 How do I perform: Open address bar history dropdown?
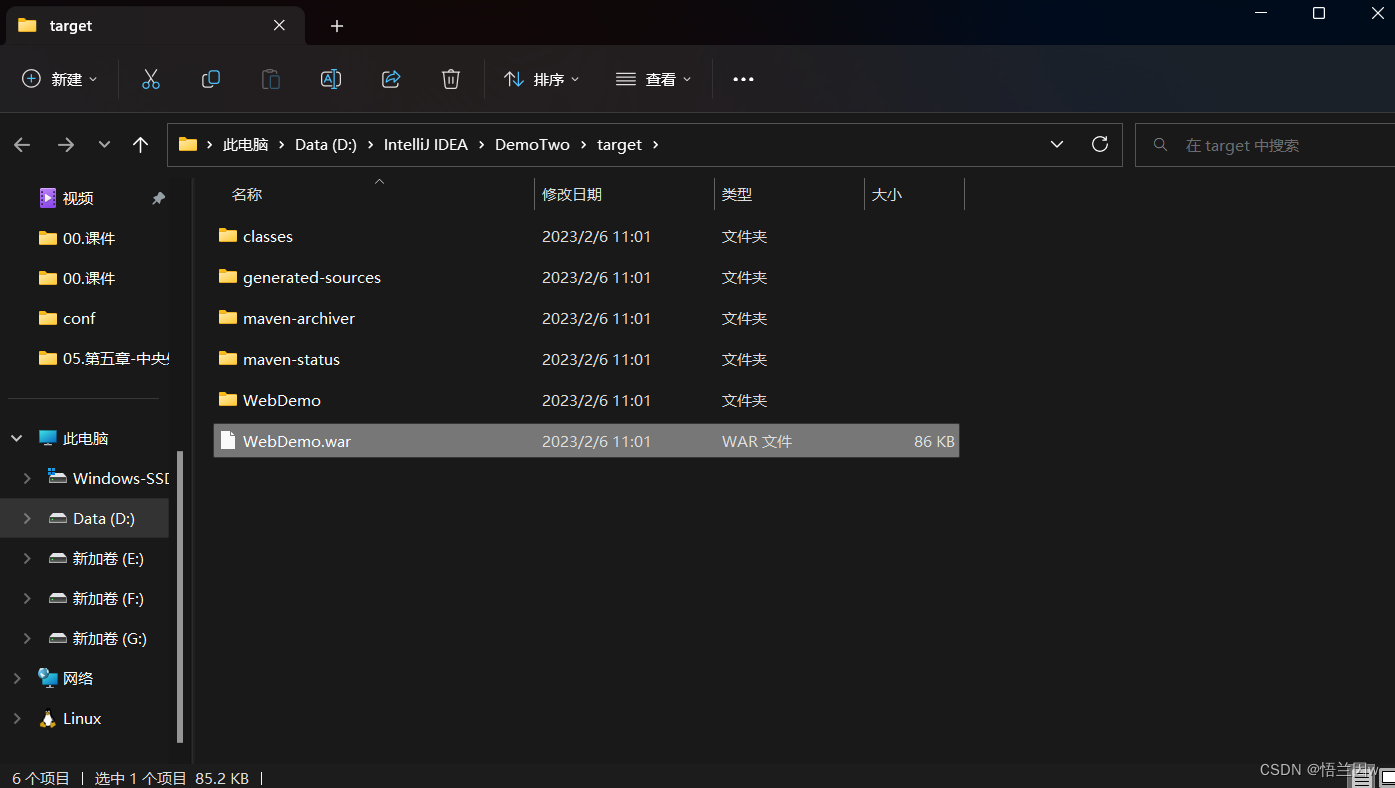click(1057, 144)
